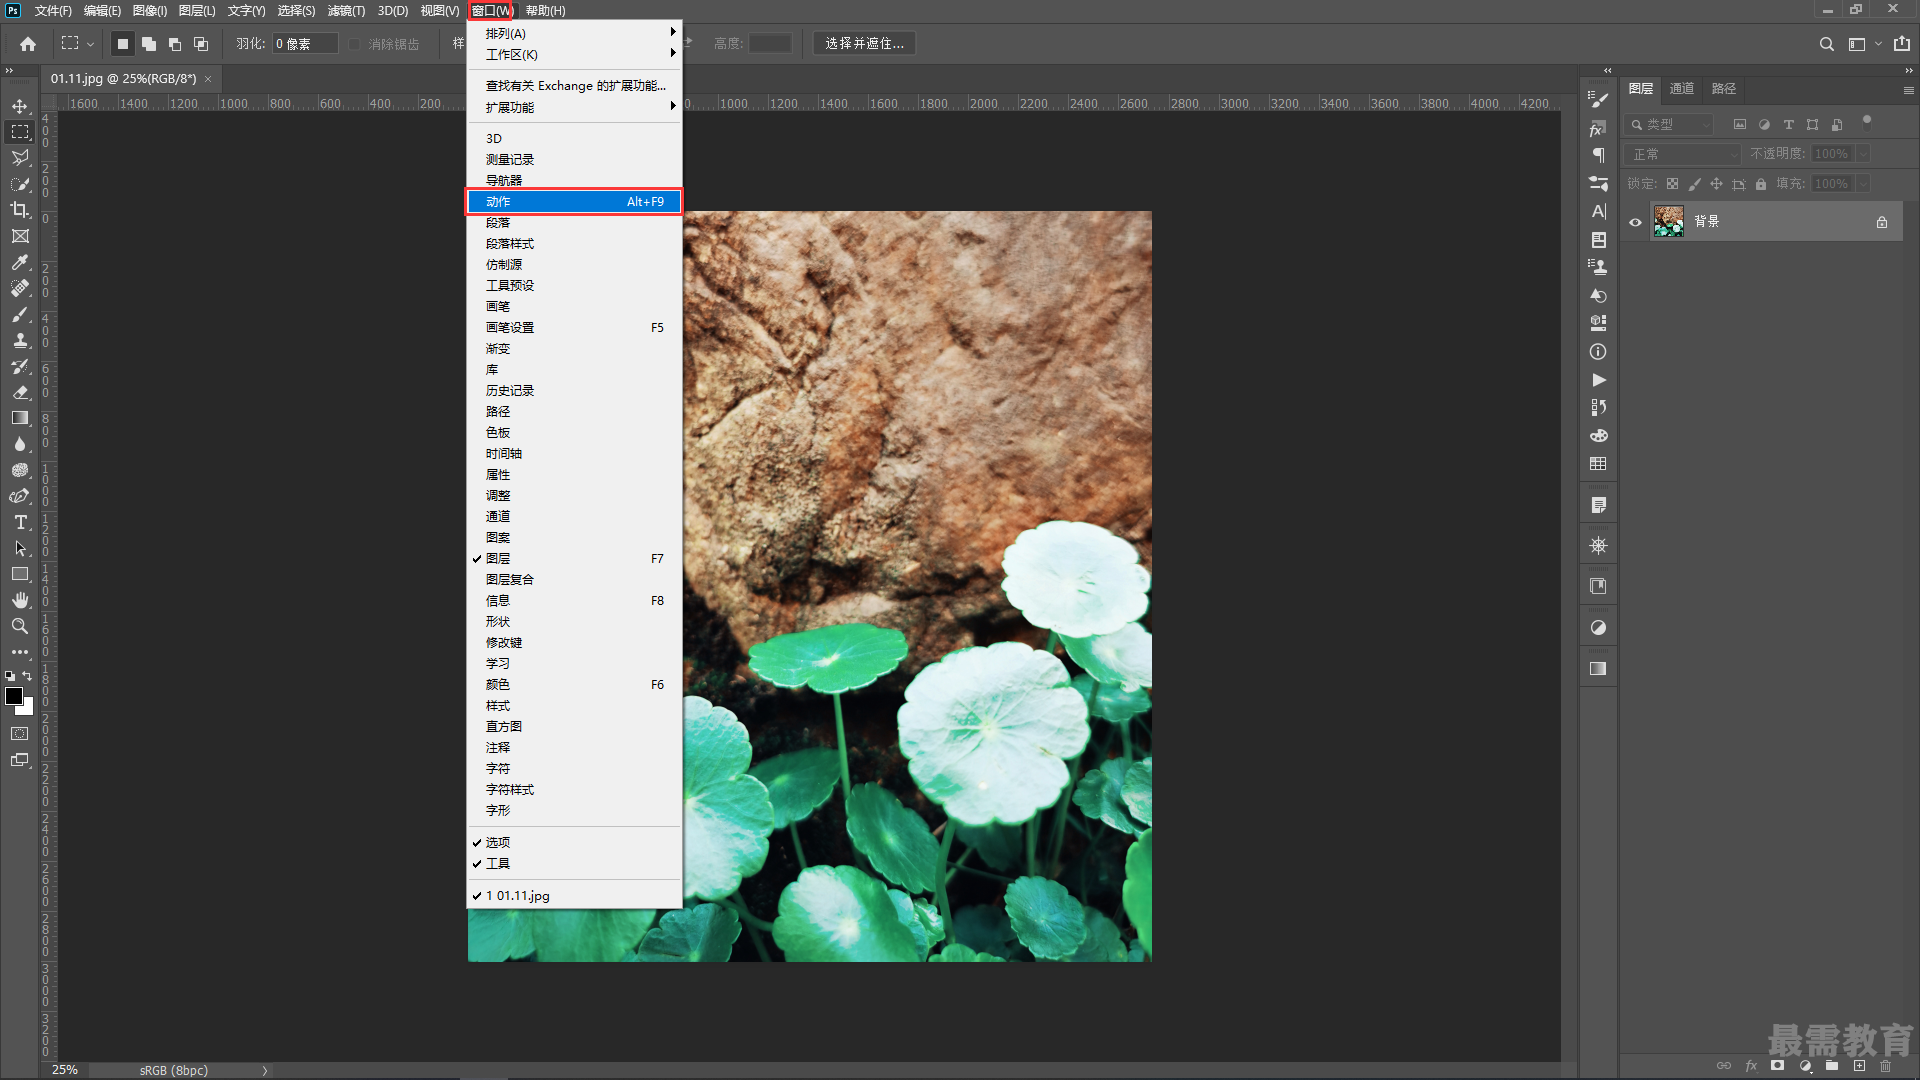Image resolution: width=1920 pixels, height=1080 pixels.
Task: Choose 动作 Alt+F9 menu item
Action: pyautogui.click(x=575, y=201)
